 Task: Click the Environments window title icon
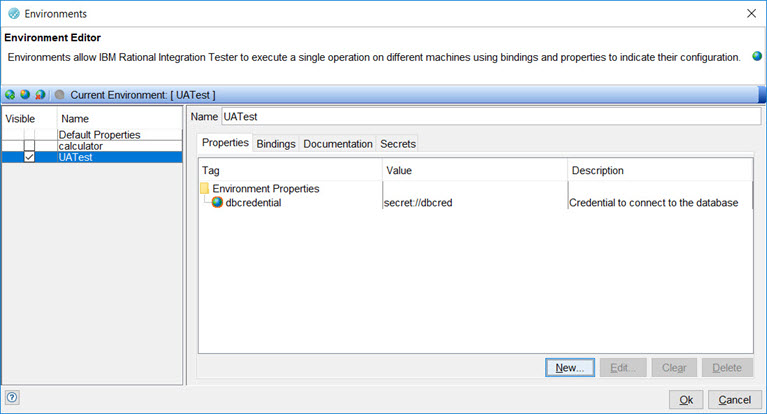[14, 14]
